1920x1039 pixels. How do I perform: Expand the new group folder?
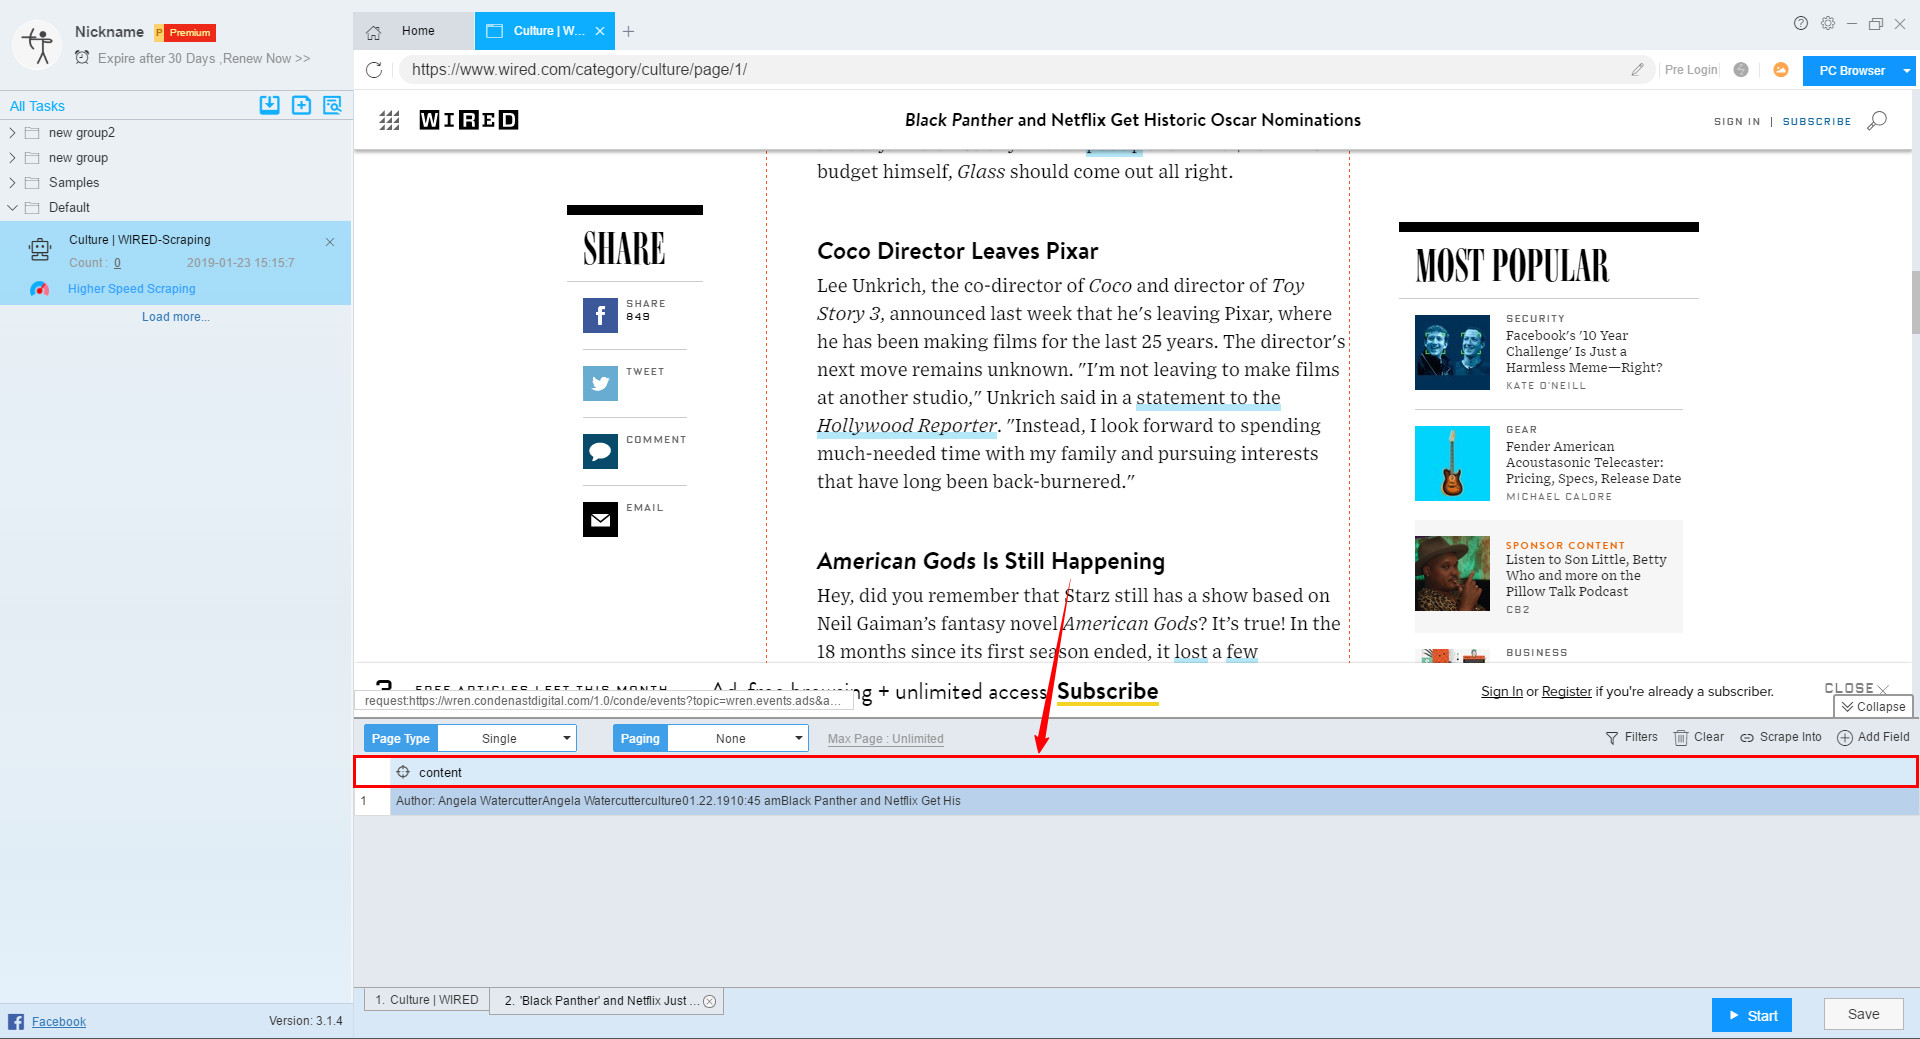click(x=12, y=157)
